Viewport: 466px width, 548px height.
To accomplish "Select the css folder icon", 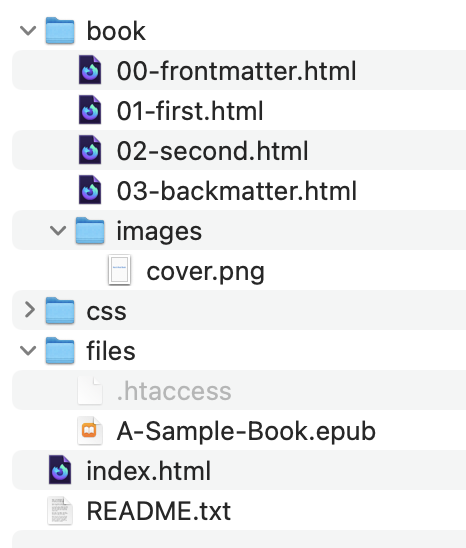I will (x=60, y=310).
